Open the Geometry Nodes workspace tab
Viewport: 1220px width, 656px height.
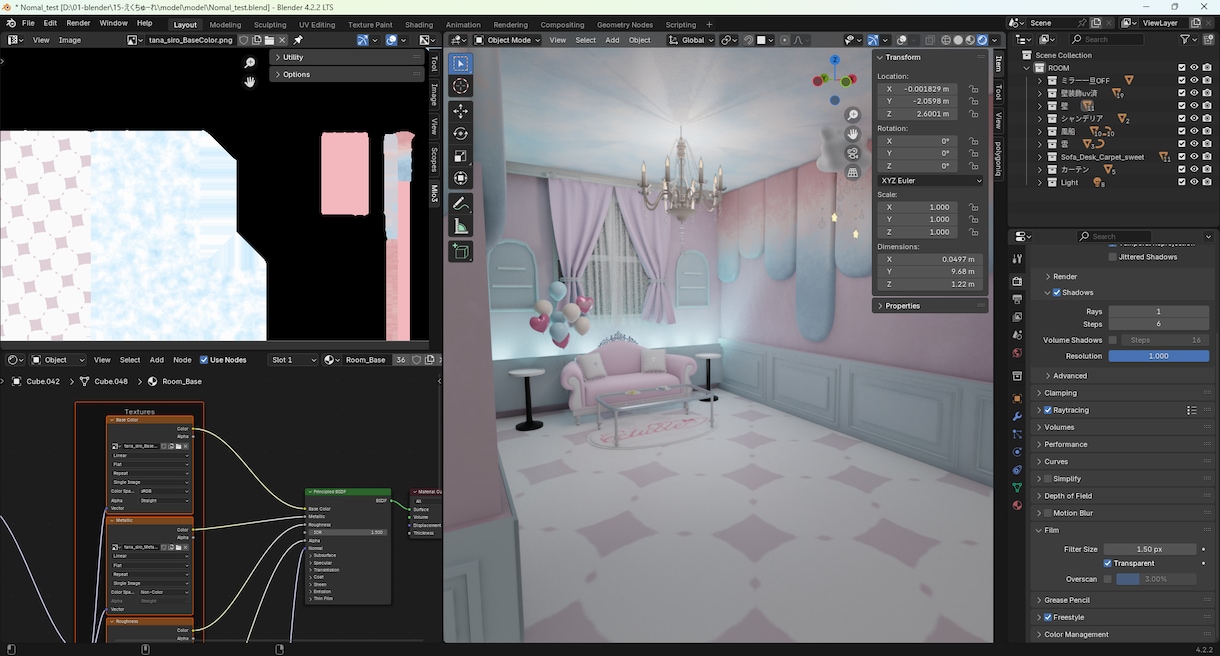coord(625,24)
